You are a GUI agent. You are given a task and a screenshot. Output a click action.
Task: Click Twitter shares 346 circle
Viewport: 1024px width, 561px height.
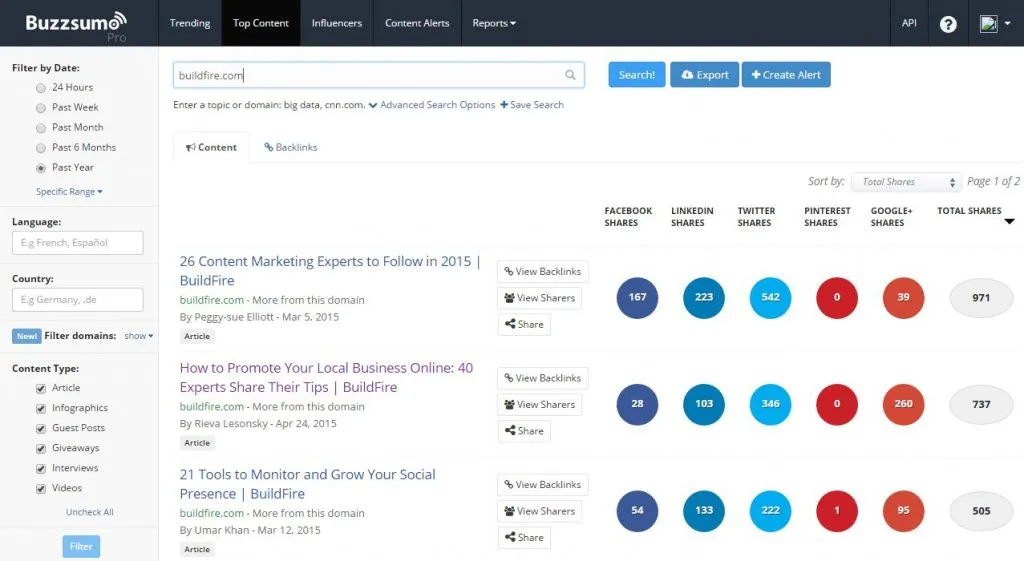[771, 404]
